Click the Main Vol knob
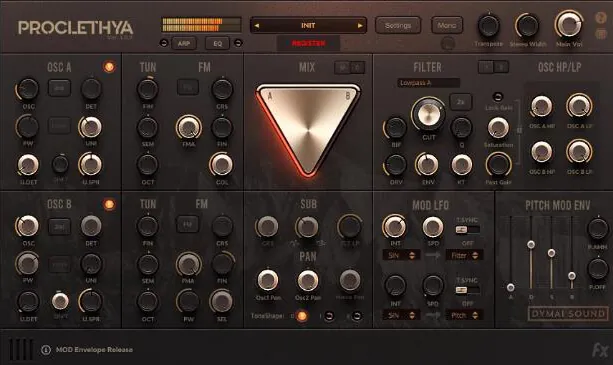Screen dimensions: 613x365 coord(568,25)
